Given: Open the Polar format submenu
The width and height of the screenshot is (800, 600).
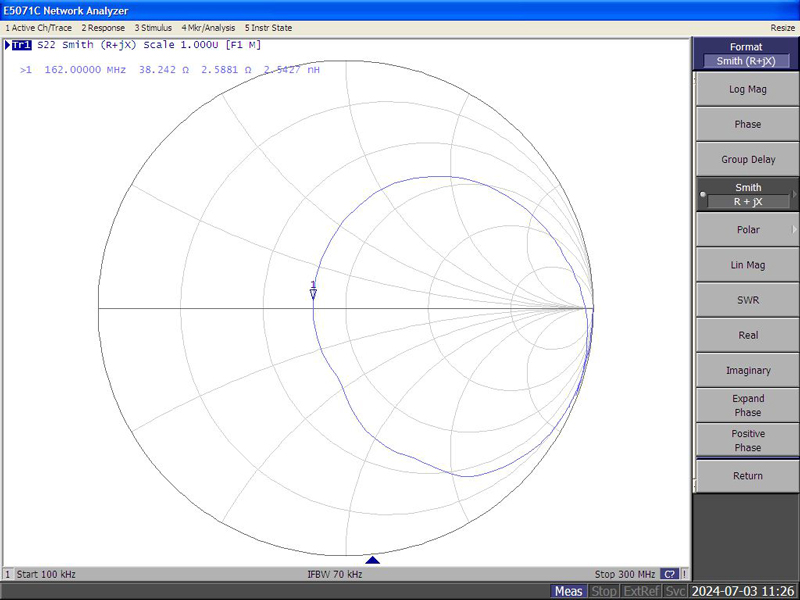Looking at the screenshot, I should point(747,230).
